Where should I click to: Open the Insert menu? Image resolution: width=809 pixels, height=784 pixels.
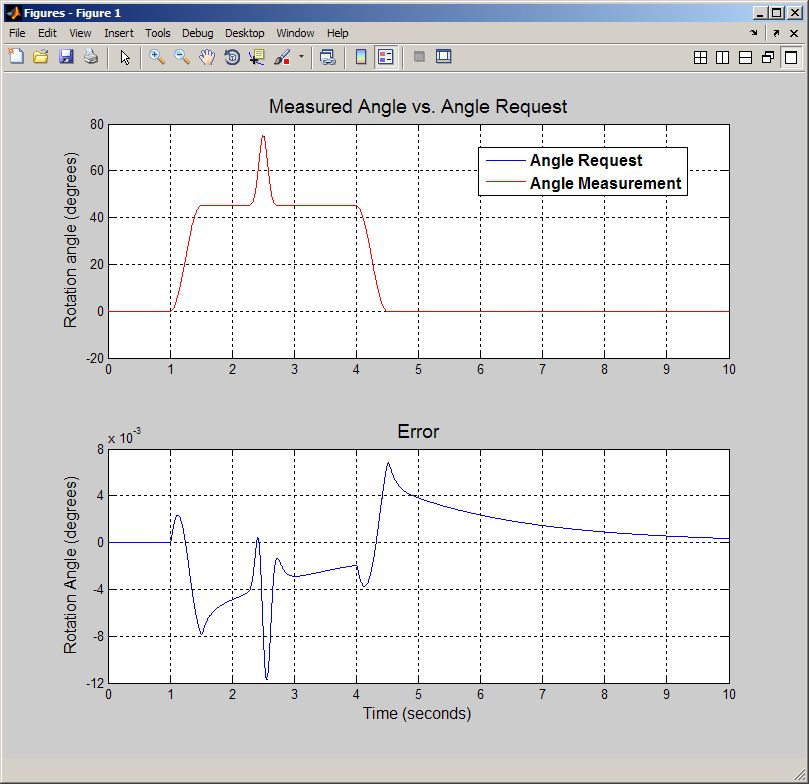click(118, 33)
